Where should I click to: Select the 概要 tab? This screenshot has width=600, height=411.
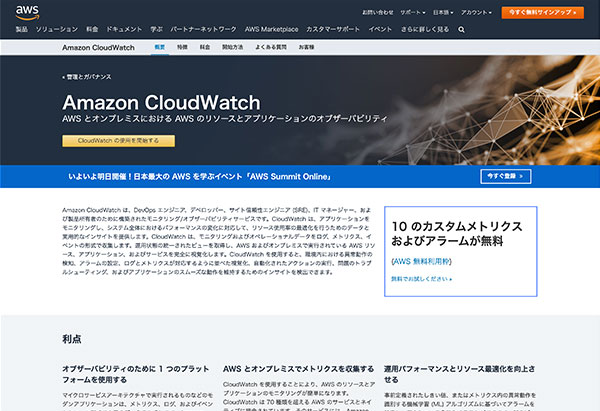160,47
